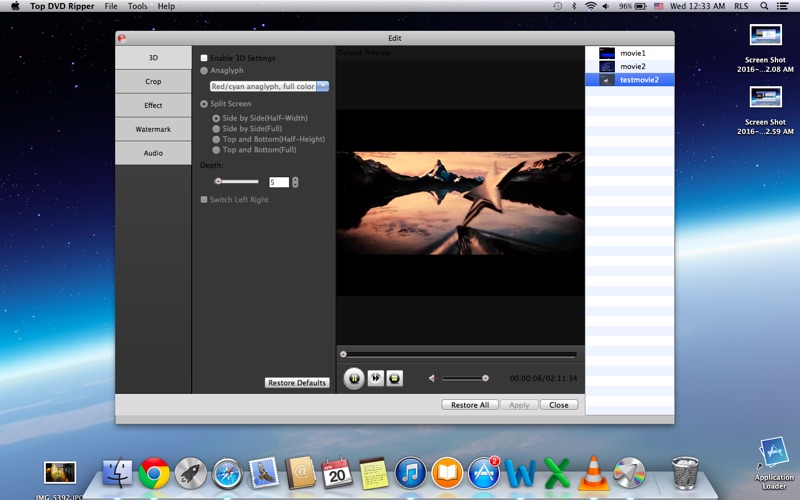The width and height of the screenshot is (800, 500).
Task: Open App Store from the Dock
Action: pyautogui.click(x=484, y=472)
